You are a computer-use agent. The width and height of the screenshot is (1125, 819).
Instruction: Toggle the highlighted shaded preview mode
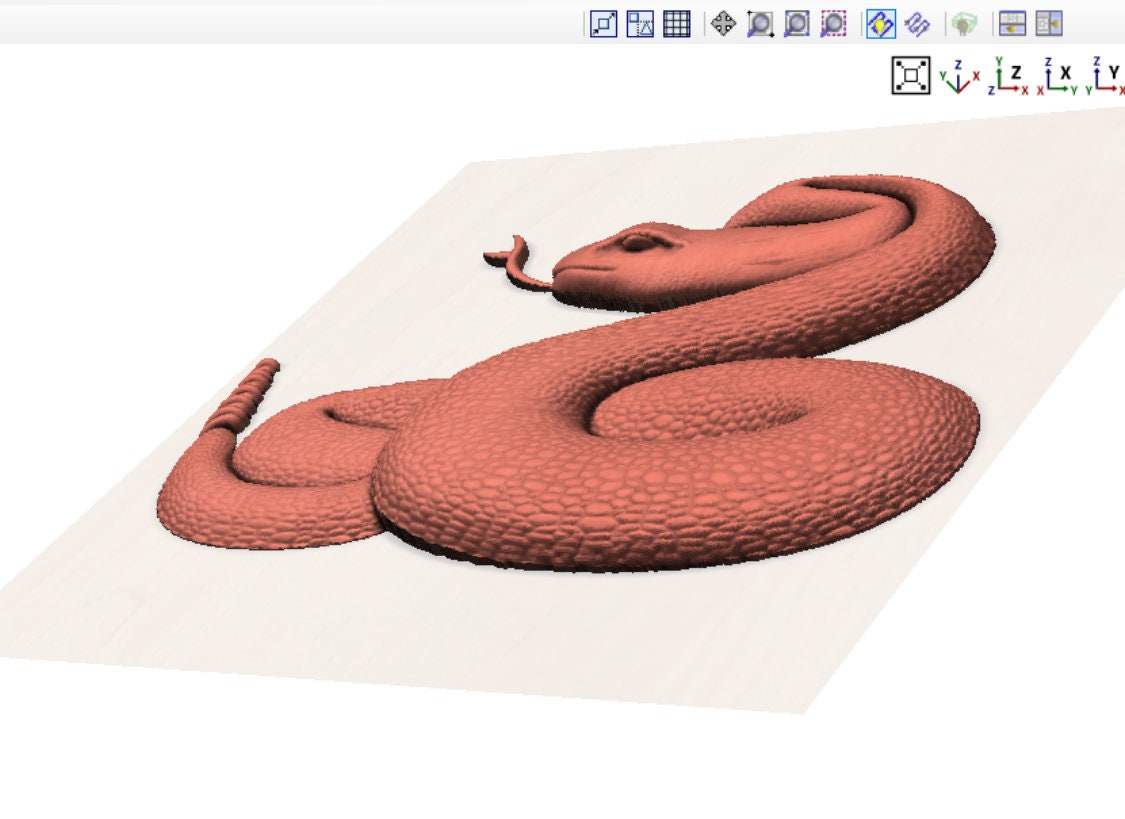(880, 25)
